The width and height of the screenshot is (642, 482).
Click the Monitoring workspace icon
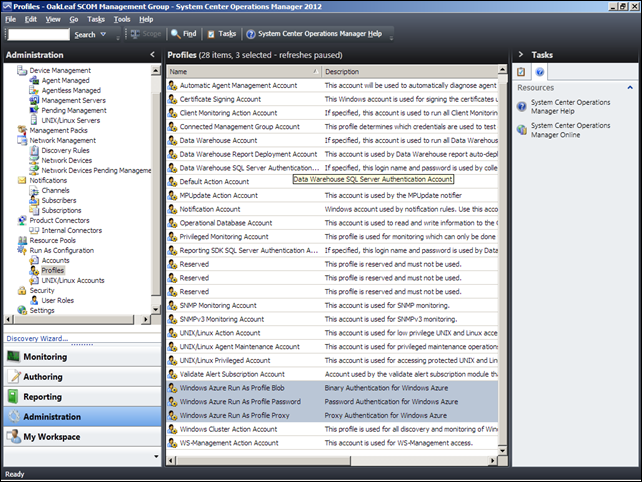[x=14, y=357]
